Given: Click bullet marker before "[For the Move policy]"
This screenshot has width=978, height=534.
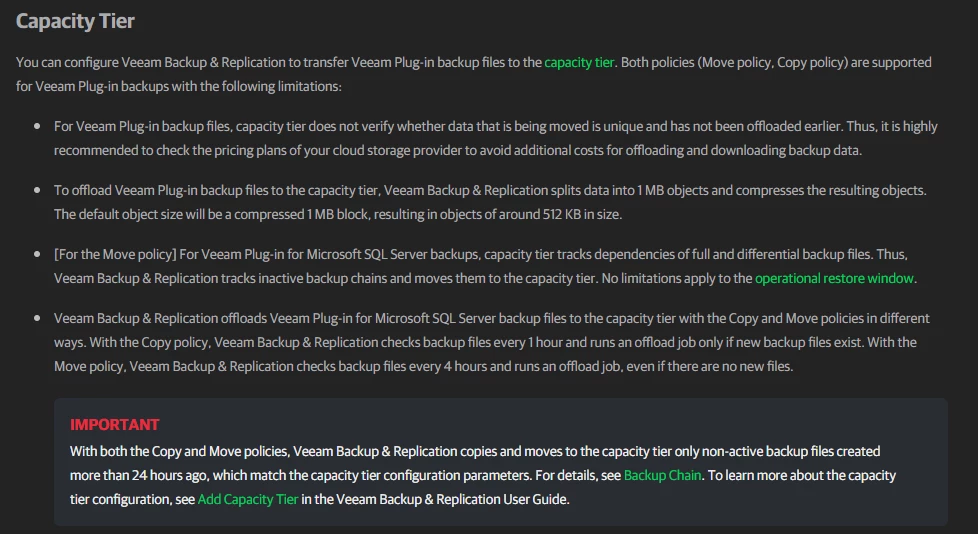Looking at the screenshot, I should (x=37, y=255).
